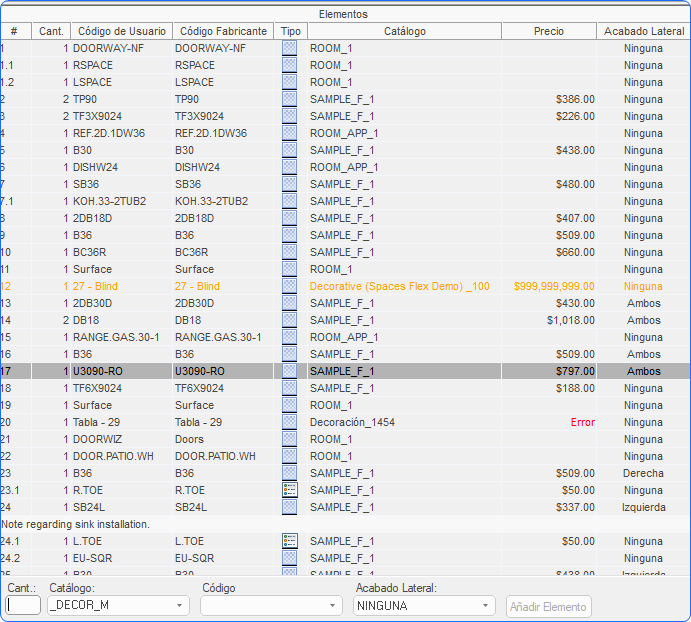
Task: Click the Elementos panel title
Action: [343, 14]
